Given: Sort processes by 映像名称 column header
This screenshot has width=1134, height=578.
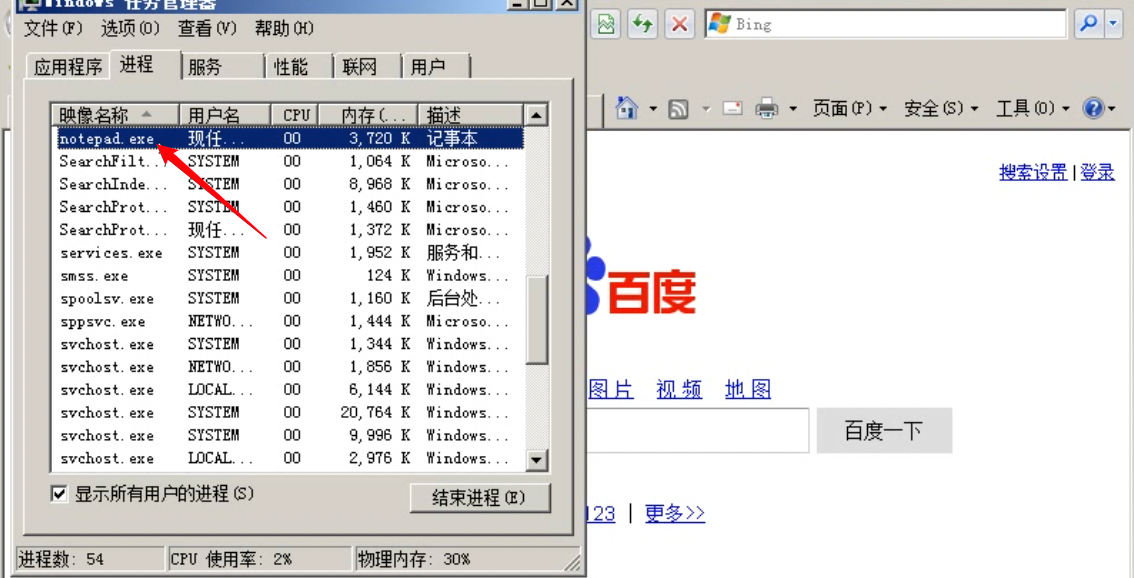Looking at the screenshot, I should (x=115, y=114).
